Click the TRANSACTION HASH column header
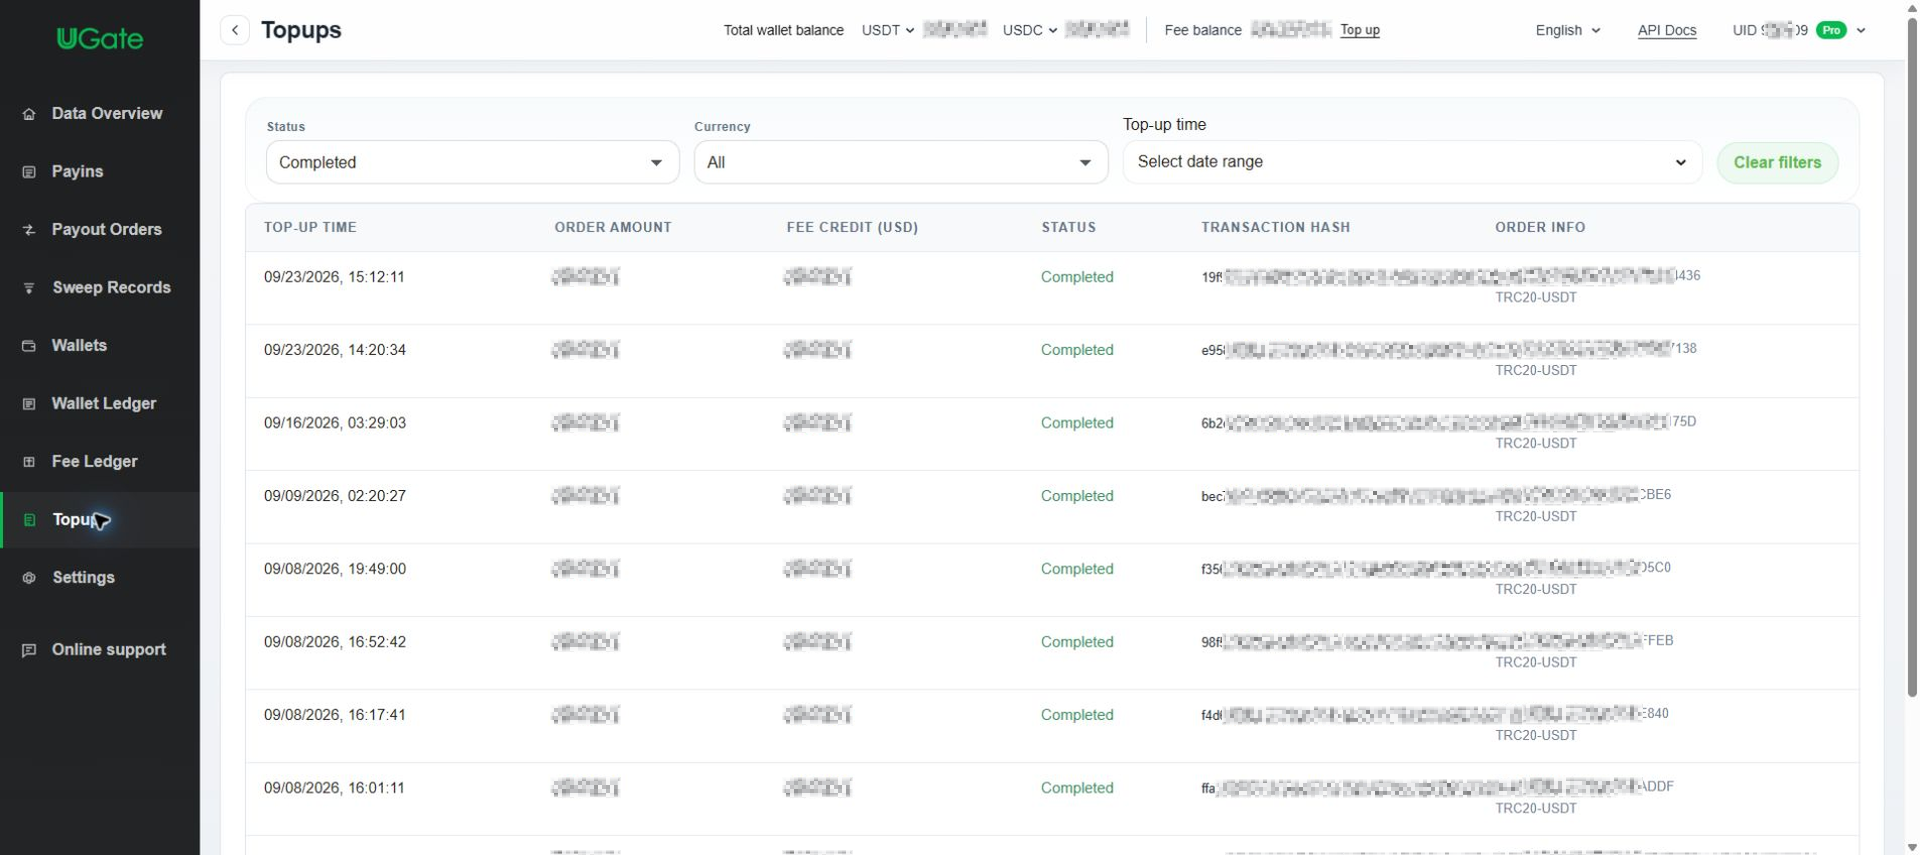The width and height of the screenshot is (1920, 855). (1275, 227)
